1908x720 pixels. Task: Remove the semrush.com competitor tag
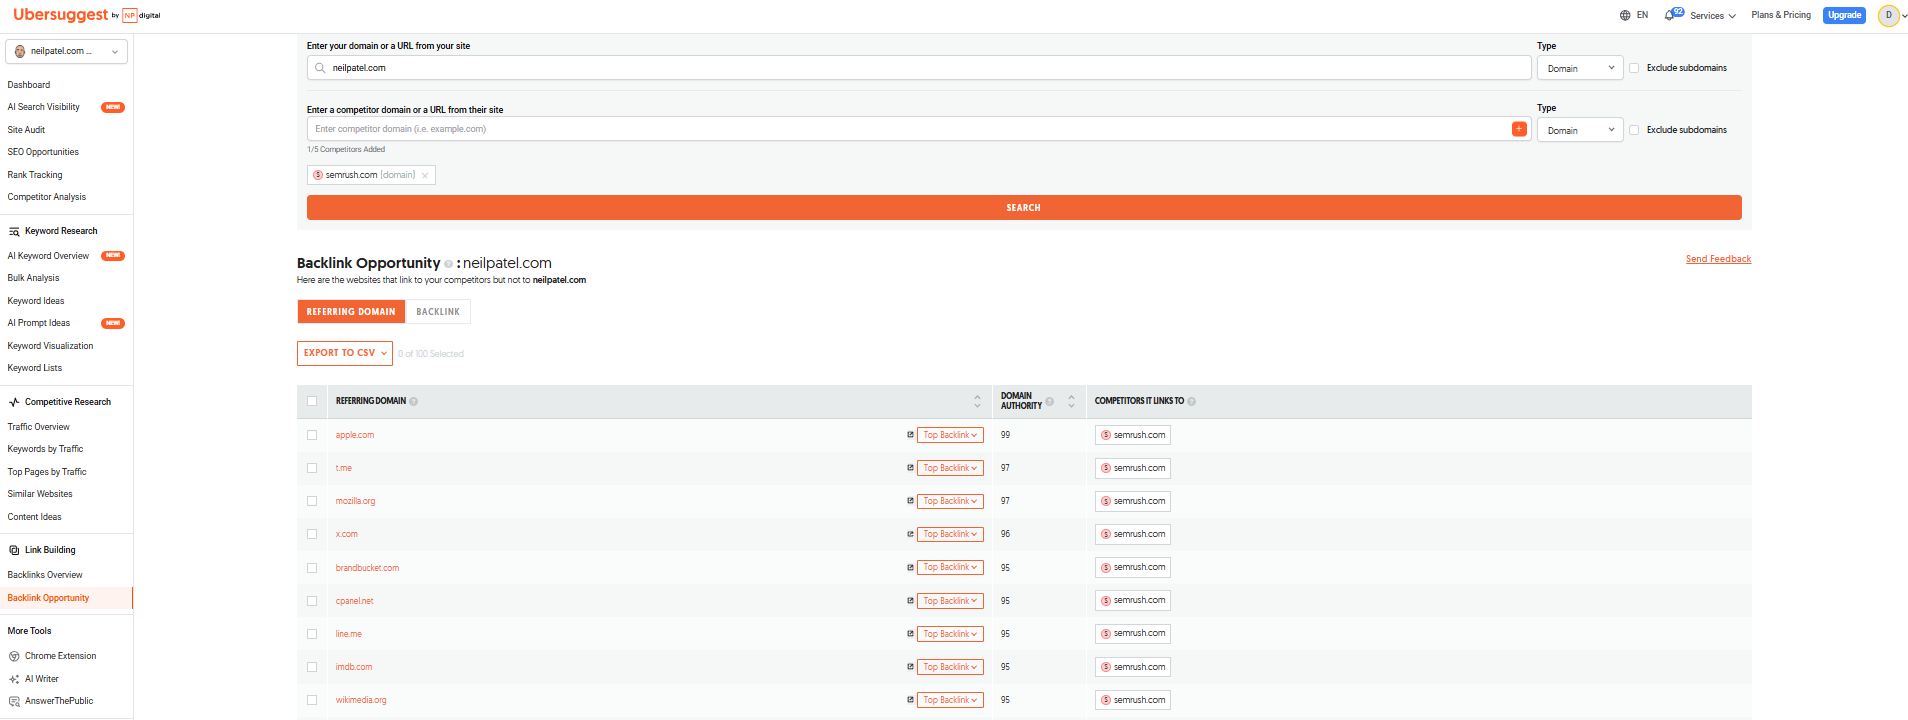click(425, 175)
